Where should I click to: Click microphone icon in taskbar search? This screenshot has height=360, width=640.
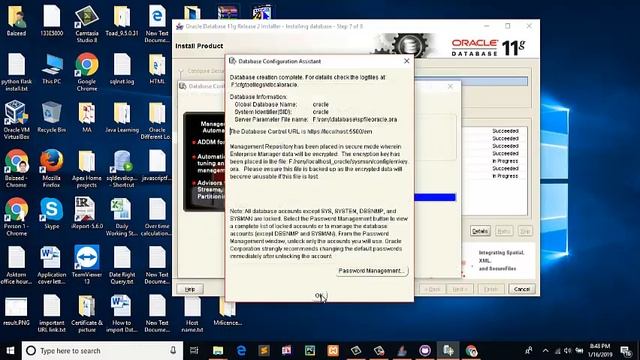(x=173, y=351)
